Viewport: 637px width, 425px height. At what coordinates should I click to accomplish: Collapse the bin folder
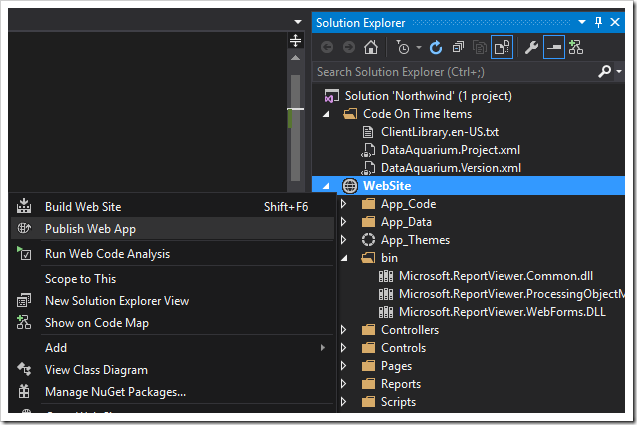tap(343, 258)
